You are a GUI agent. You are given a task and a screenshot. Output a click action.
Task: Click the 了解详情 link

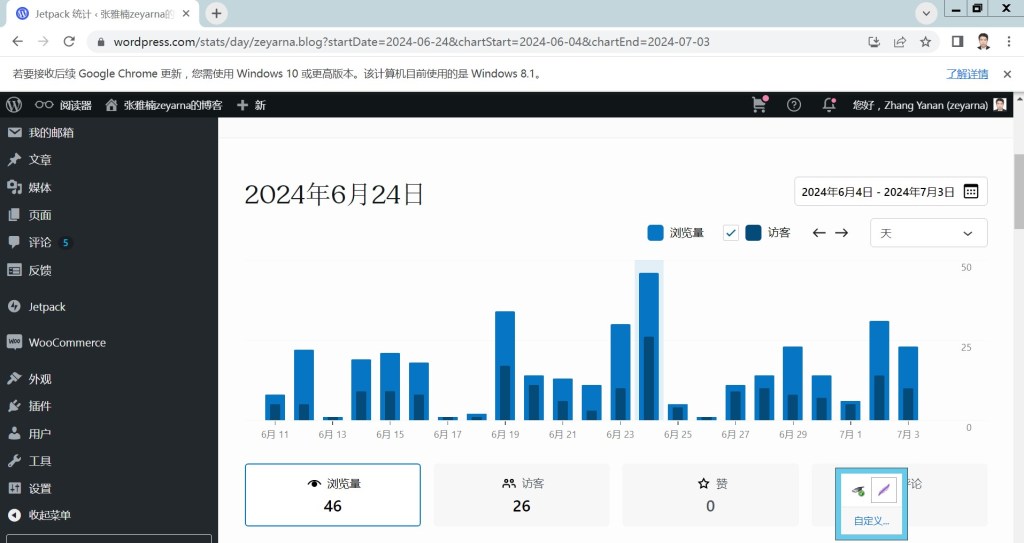coord(967,74)
